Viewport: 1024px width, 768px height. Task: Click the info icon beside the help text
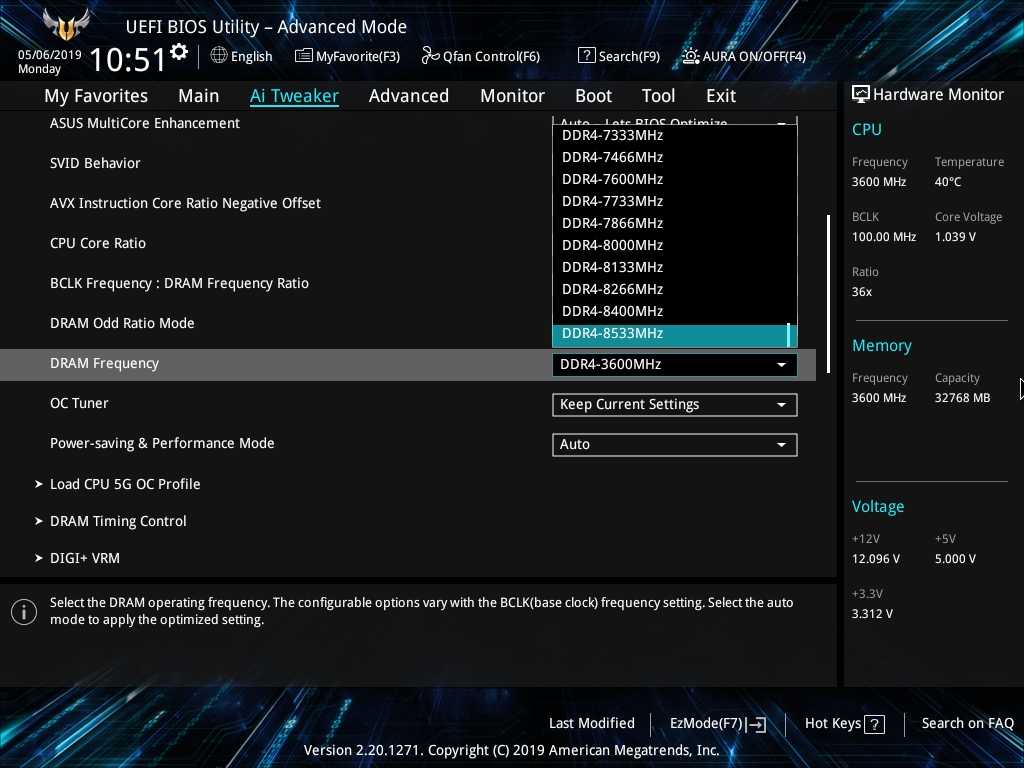click(24, 612)
